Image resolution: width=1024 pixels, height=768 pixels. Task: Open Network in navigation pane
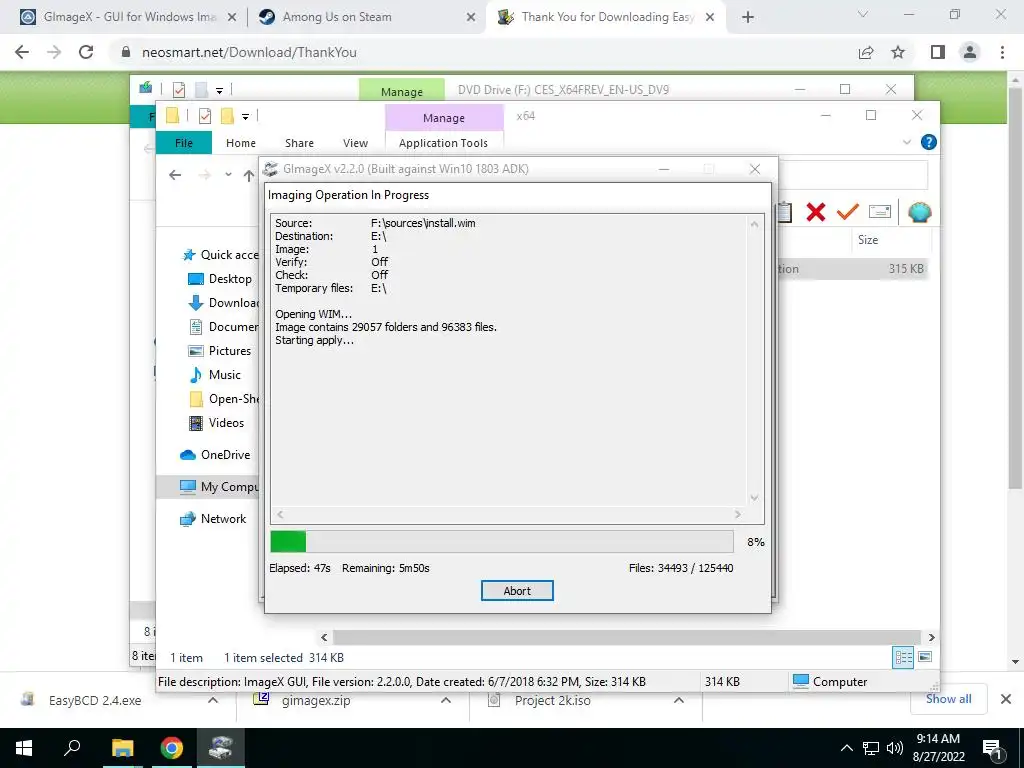[214, 519]
